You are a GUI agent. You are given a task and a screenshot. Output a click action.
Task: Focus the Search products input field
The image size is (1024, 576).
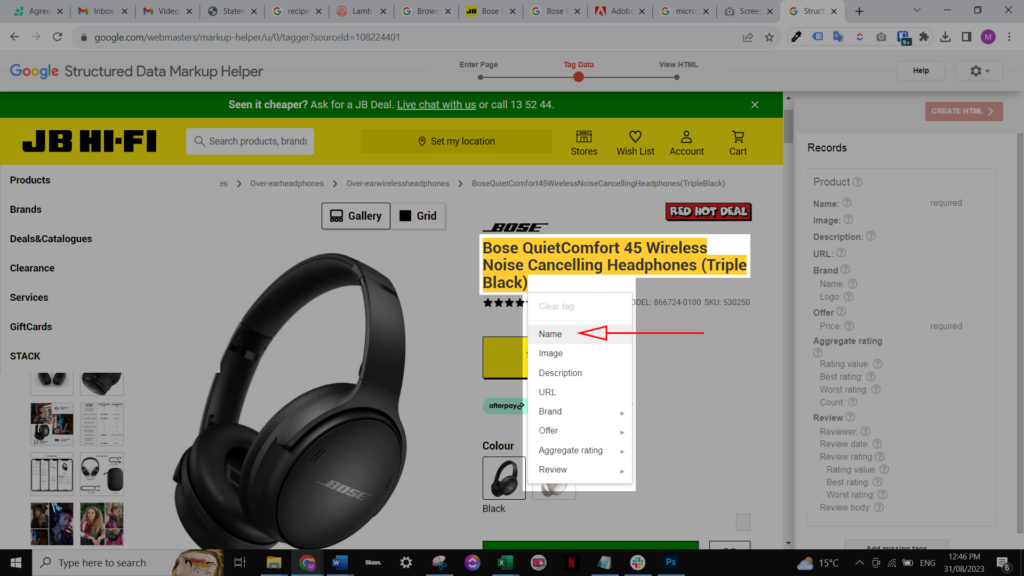point(250,141)
